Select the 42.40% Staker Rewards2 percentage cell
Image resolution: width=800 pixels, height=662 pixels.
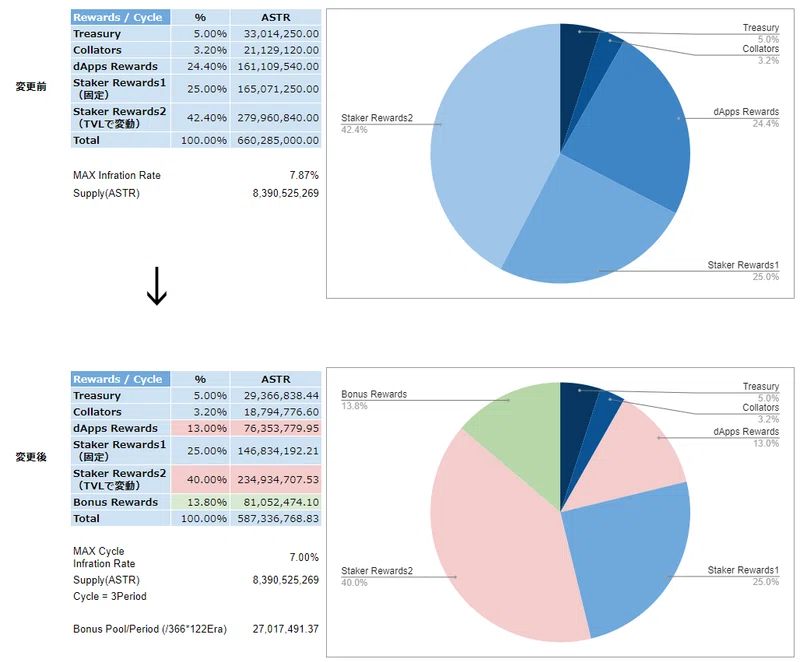click(x=201, y=118)
